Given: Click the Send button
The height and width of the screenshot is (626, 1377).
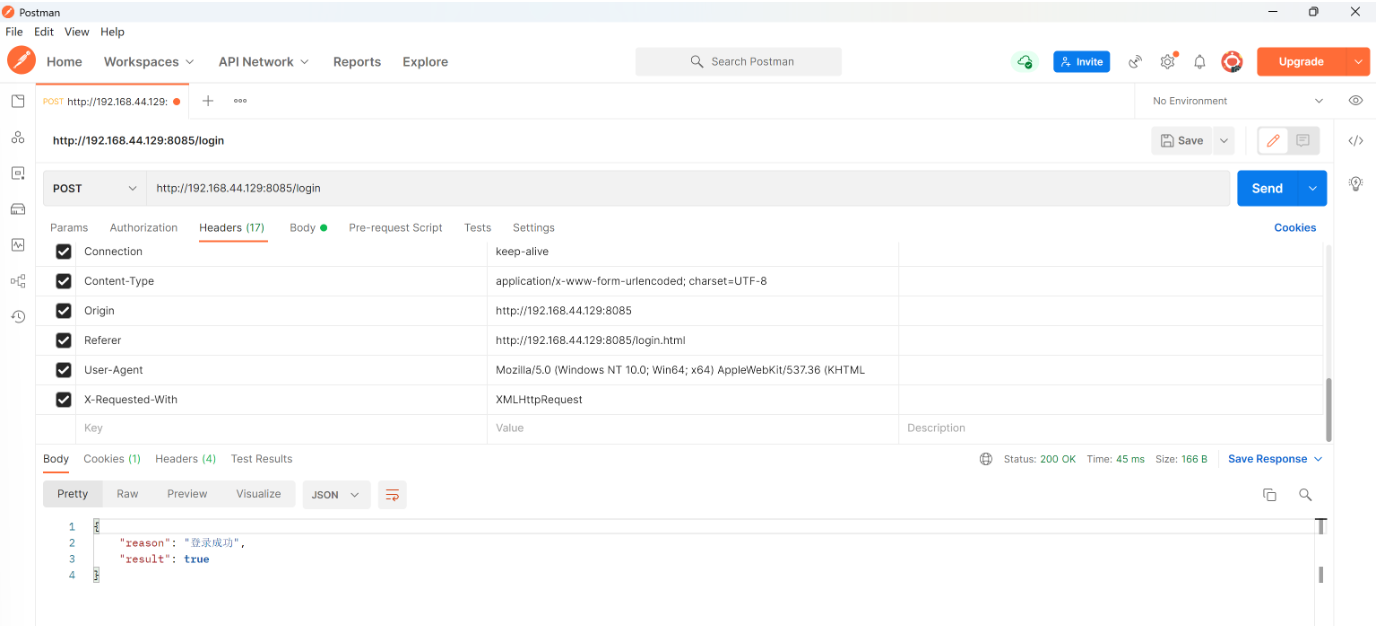Looking at the screenshot, I should [x=1267, y=188].
